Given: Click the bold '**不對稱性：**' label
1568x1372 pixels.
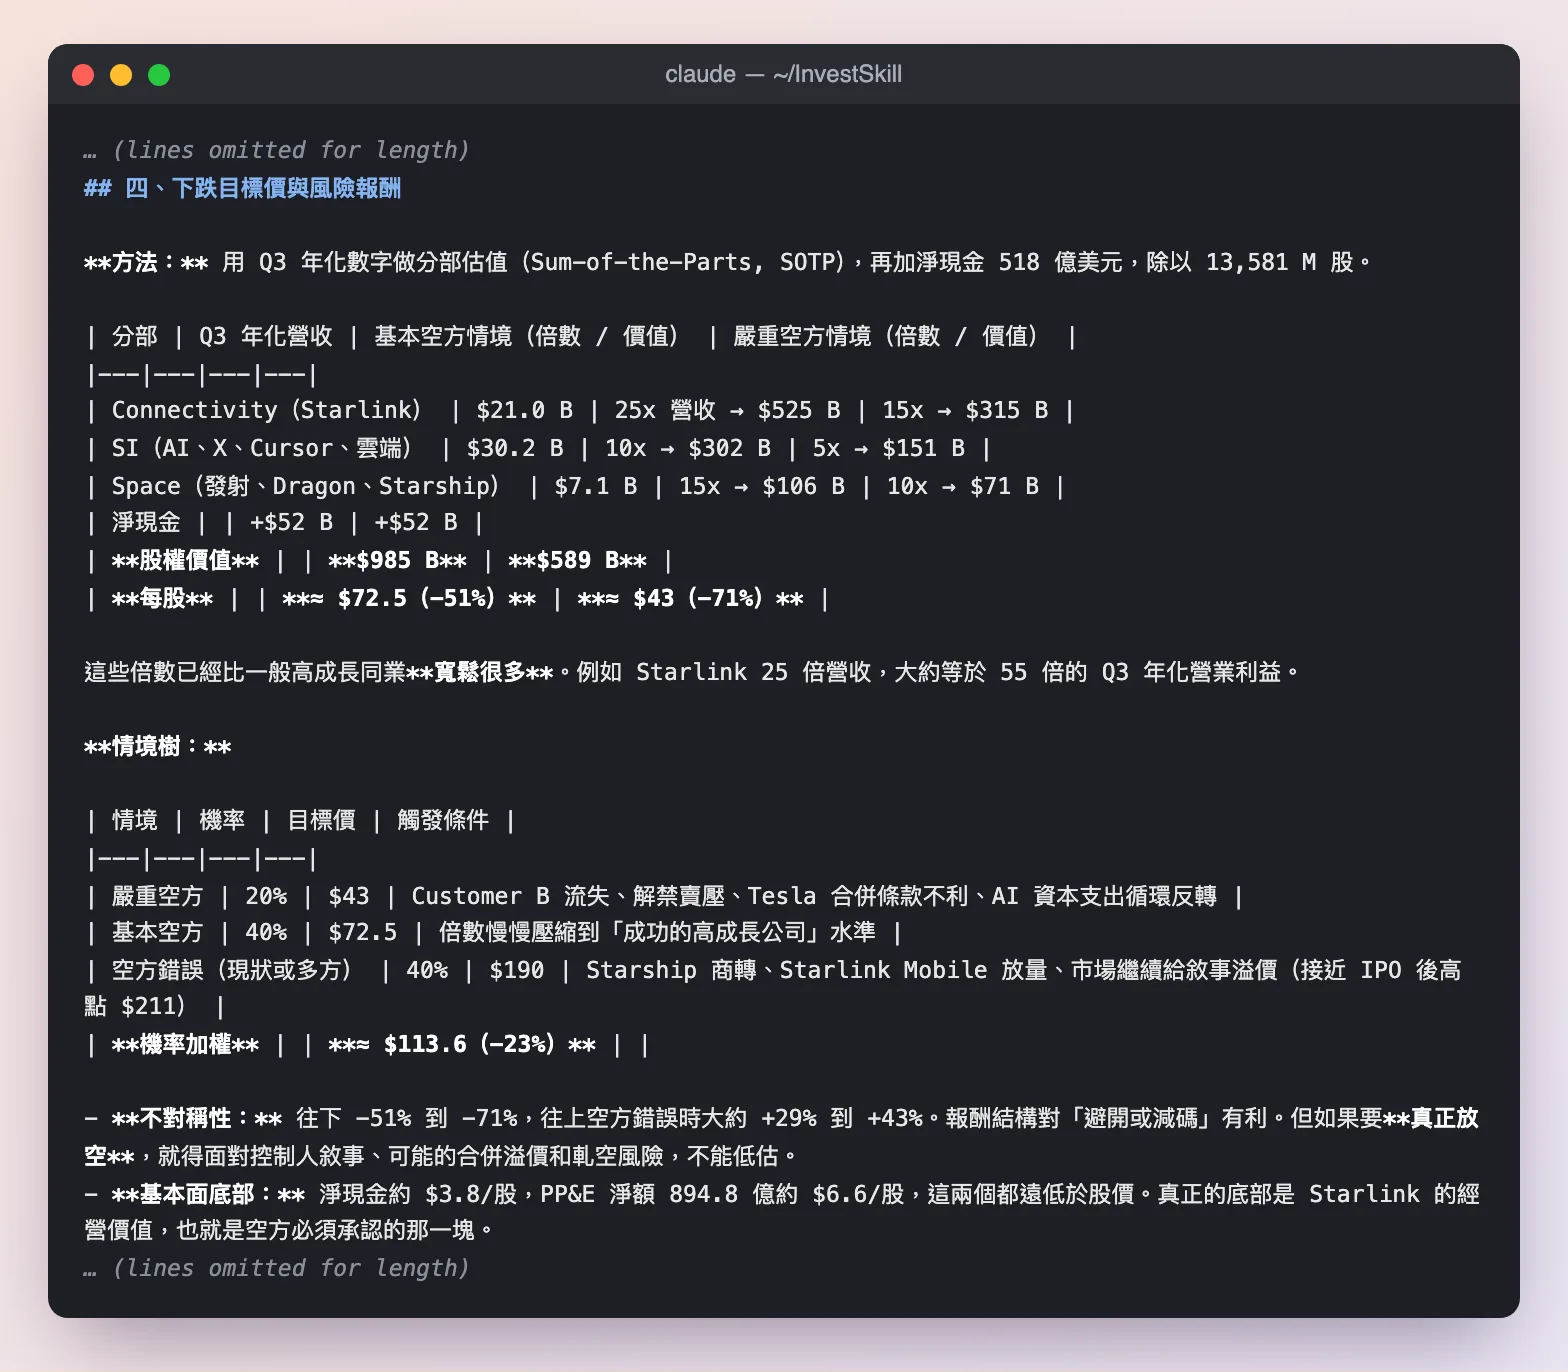Looking at the screenshot, I should coord(196,1118).
